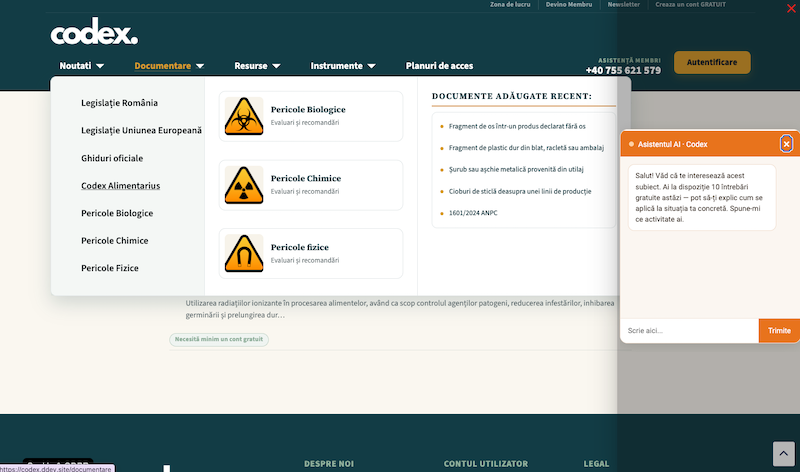Click the radiation icon for Pericole Chimice
The width and height of the screenshot is (800, 472).
point(244,185)
